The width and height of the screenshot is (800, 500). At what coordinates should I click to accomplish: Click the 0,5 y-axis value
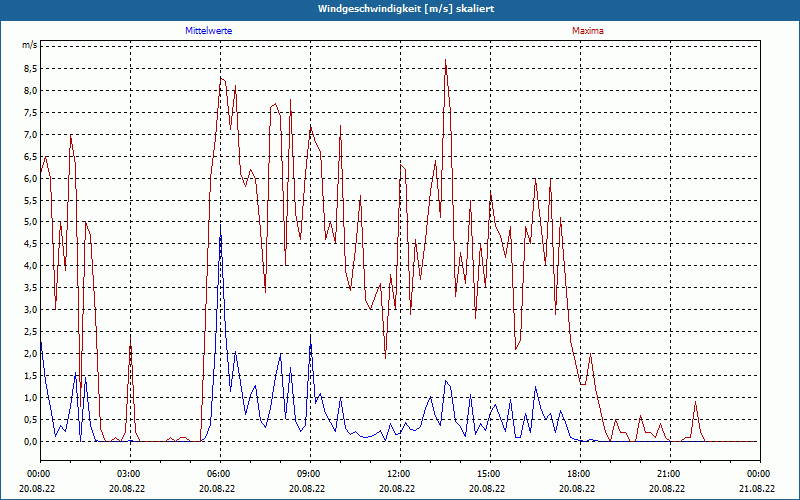tap(29, 420)
